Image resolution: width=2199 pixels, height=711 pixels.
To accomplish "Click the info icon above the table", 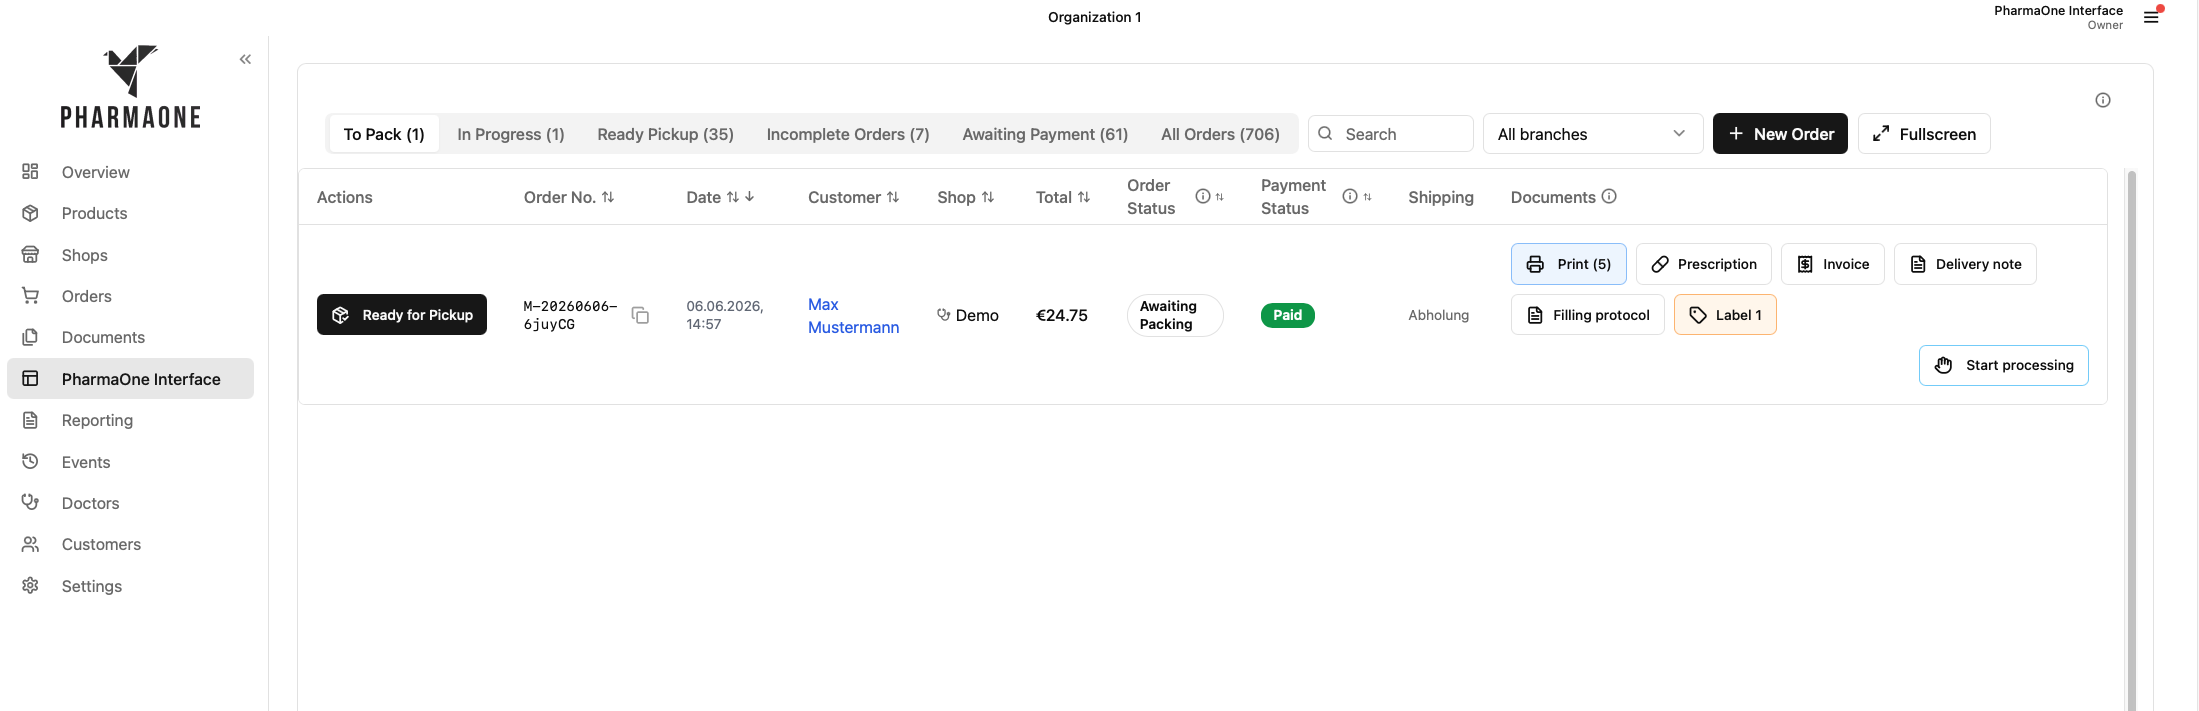I will 2103,100.
